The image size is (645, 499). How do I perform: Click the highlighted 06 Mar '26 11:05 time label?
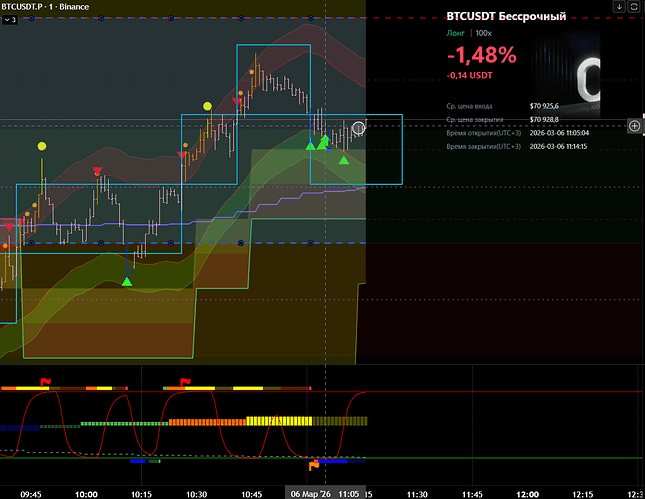(x=324, y=493)
